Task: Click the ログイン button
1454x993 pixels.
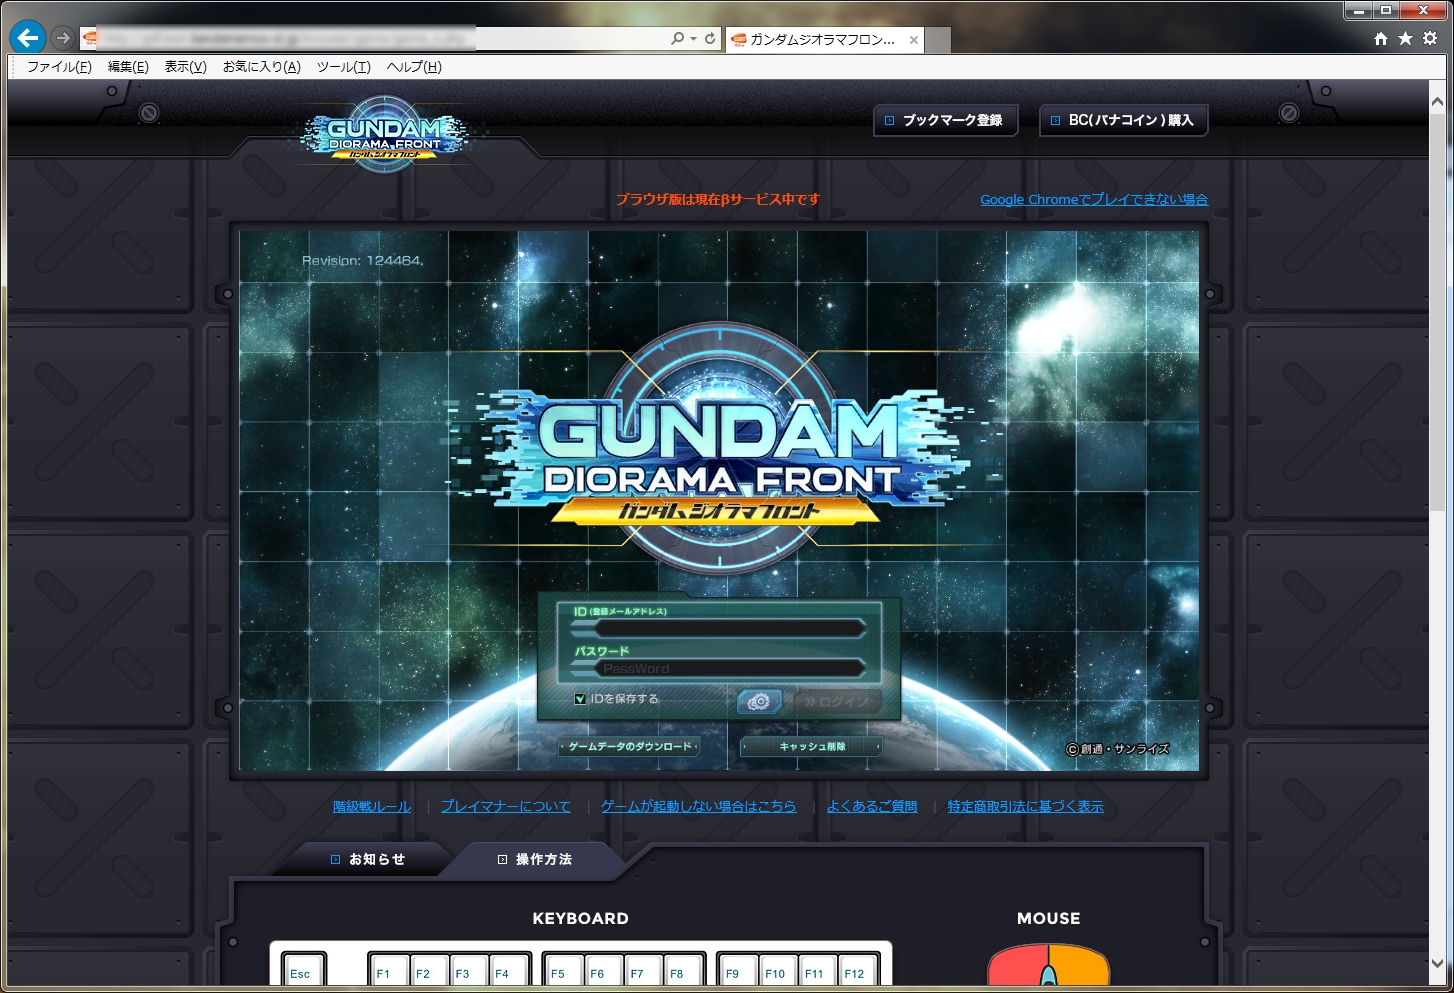Action: coord(838,702)
